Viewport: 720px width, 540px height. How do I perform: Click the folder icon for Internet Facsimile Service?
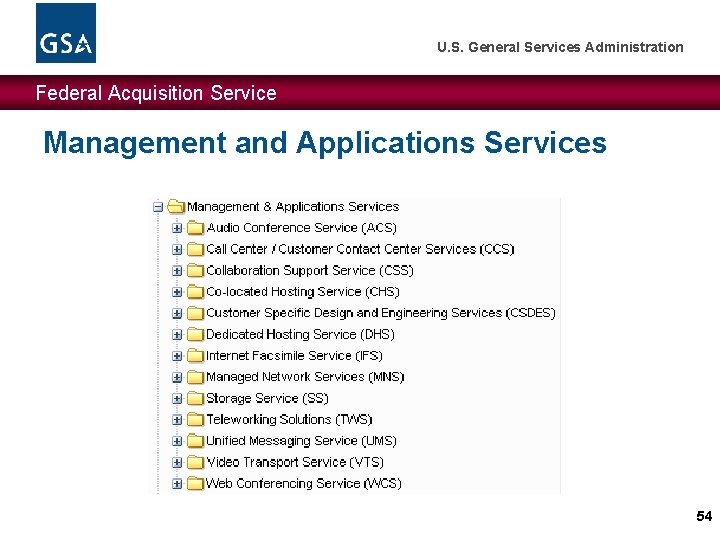(x=195, y=356)
